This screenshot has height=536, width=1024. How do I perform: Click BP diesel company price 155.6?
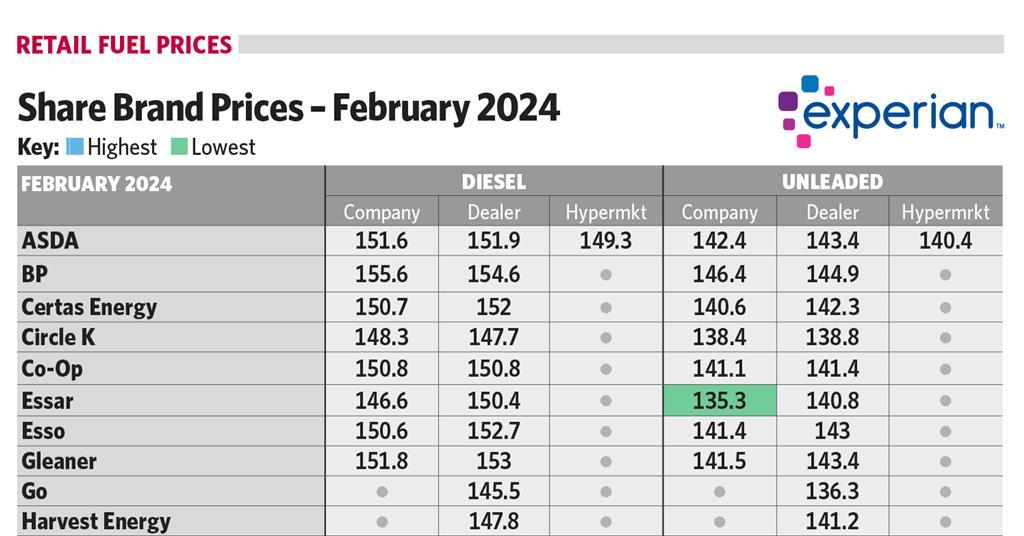381,274
